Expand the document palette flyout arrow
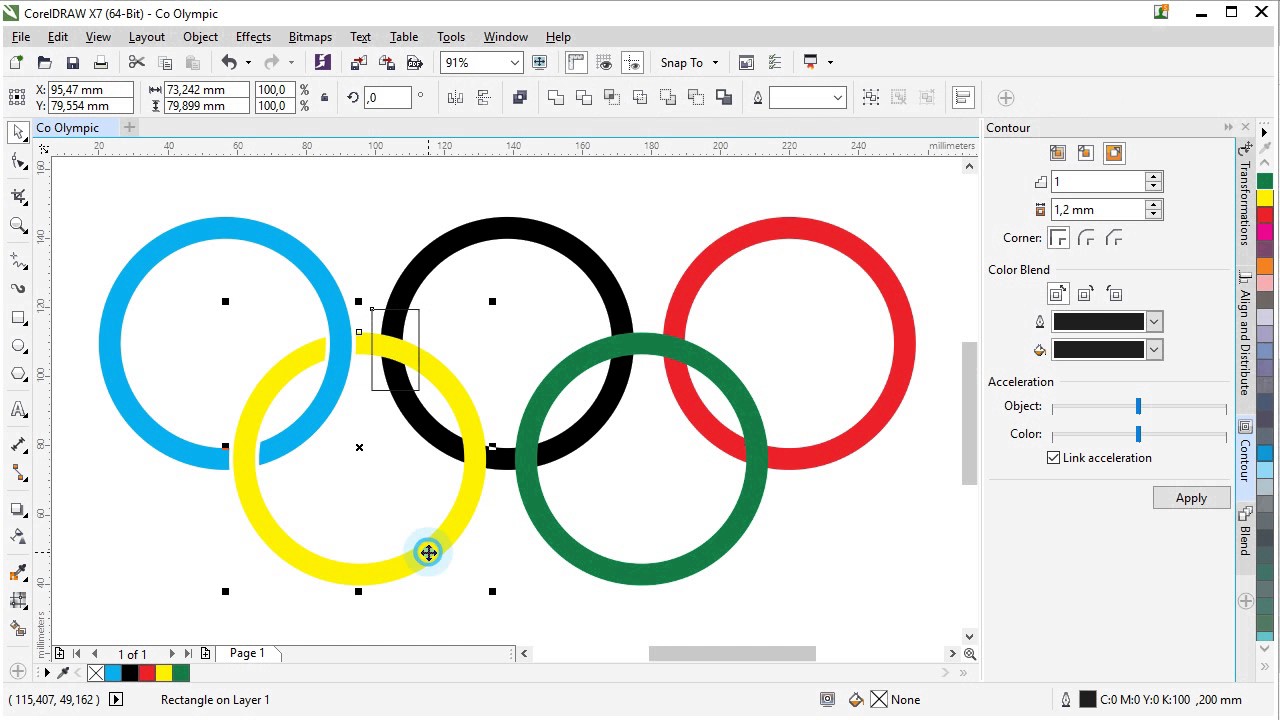The width and height of the screenshot is (1280, 720). [47, 673]
